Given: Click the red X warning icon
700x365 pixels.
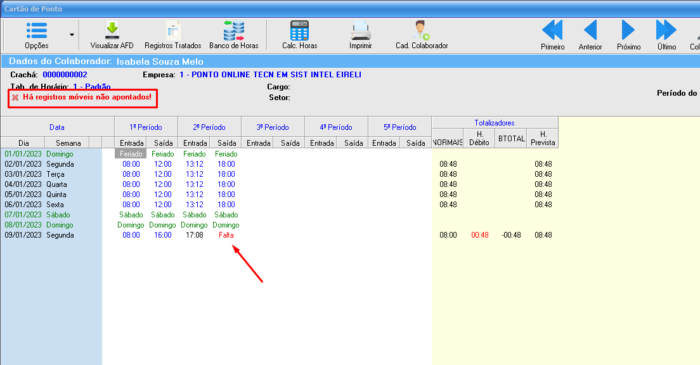Looking at the screenshot, I should pos(15,97).
